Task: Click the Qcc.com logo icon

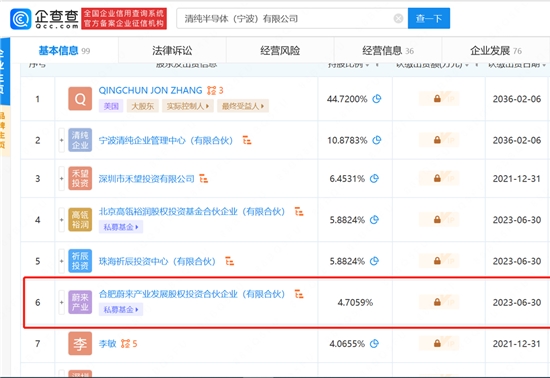Action: 21,19
